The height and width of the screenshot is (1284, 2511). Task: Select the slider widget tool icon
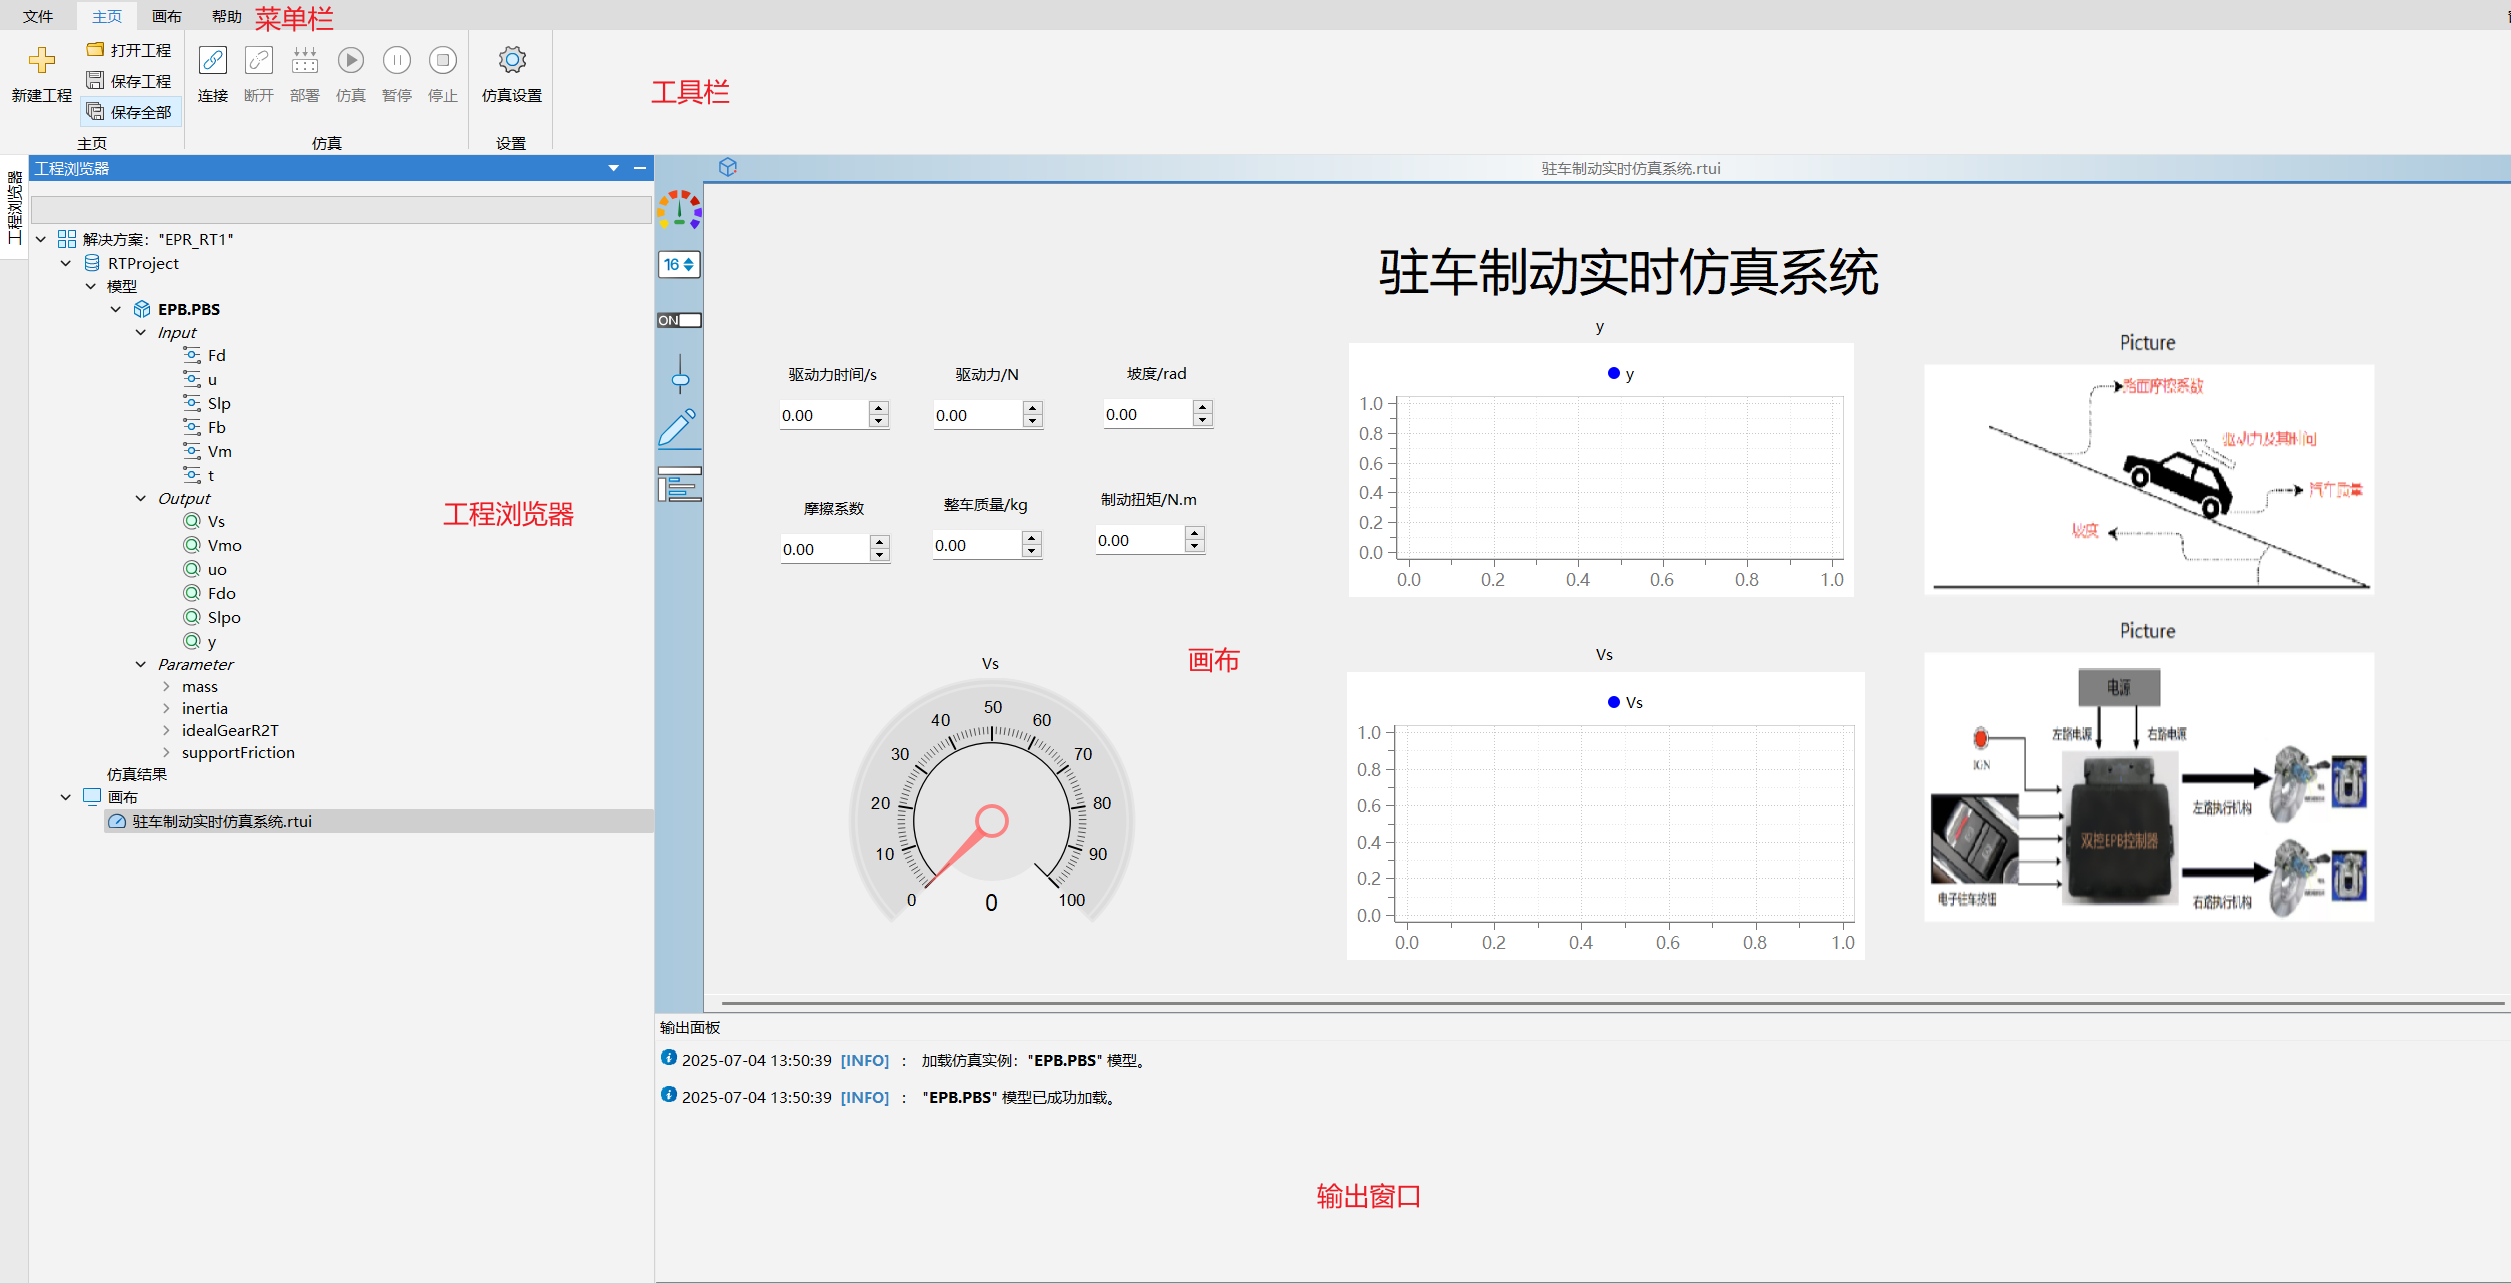point(680,373)
